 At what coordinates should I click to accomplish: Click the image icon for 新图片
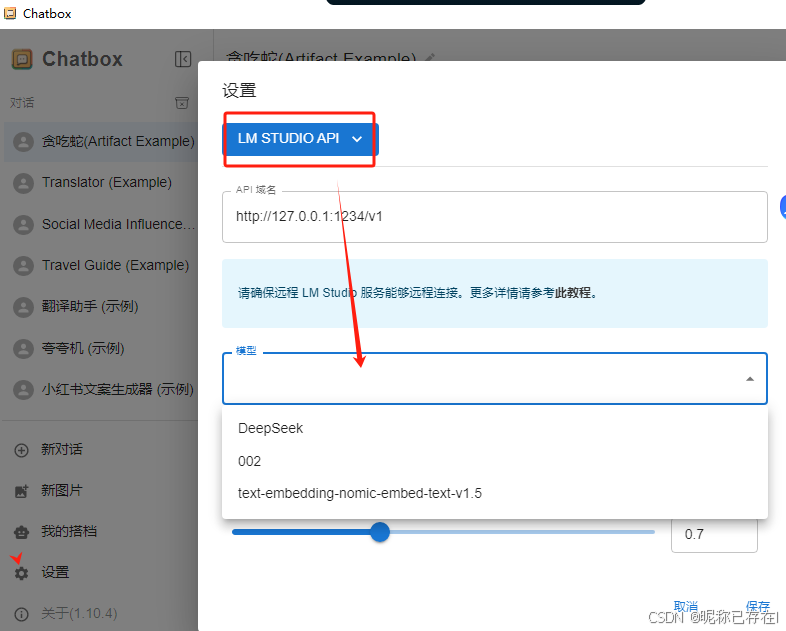pos(21,491)
